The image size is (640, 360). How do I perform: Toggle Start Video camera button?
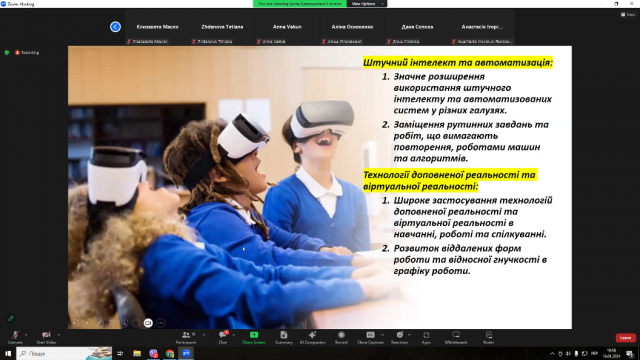click(x=46, y=337)
